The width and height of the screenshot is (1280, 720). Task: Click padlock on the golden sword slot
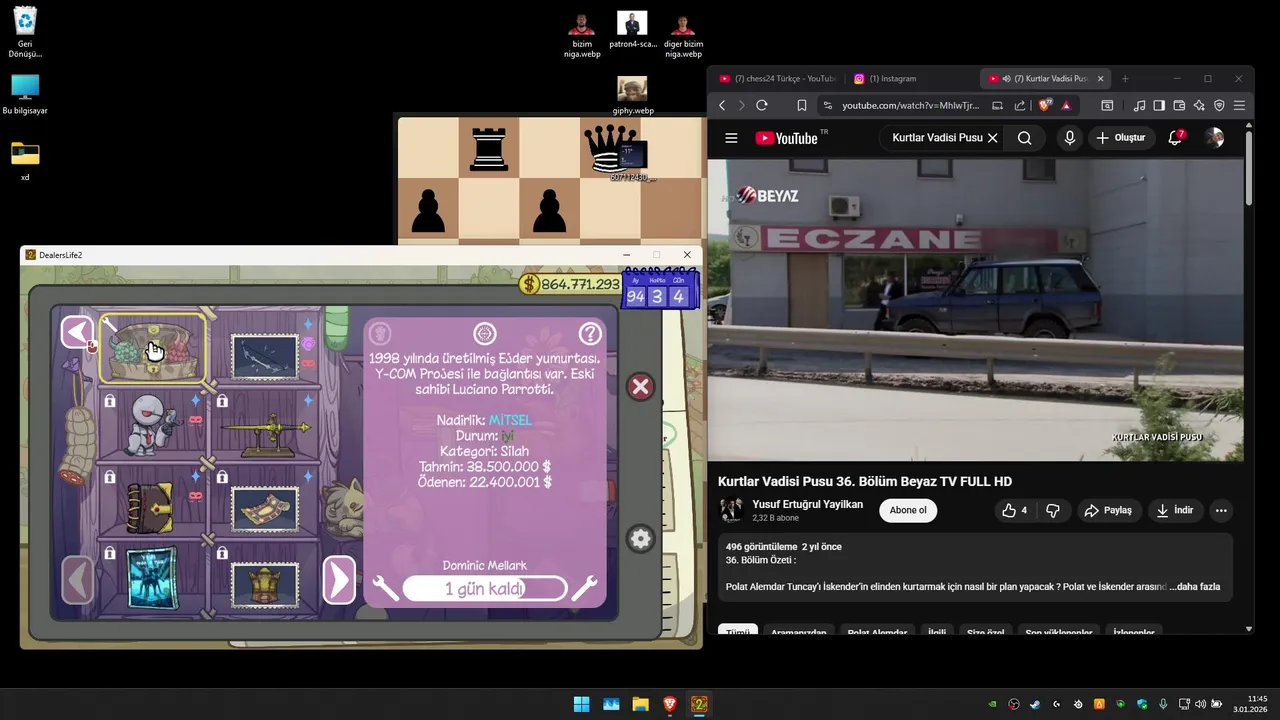point(222,400)
